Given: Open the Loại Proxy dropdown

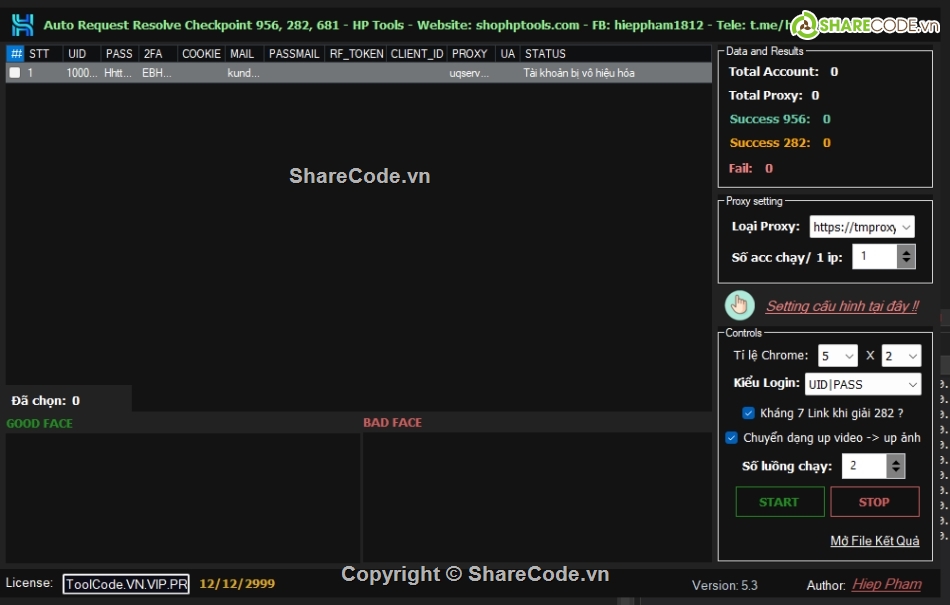Looking at the screenshot, I should click(862, 227).
